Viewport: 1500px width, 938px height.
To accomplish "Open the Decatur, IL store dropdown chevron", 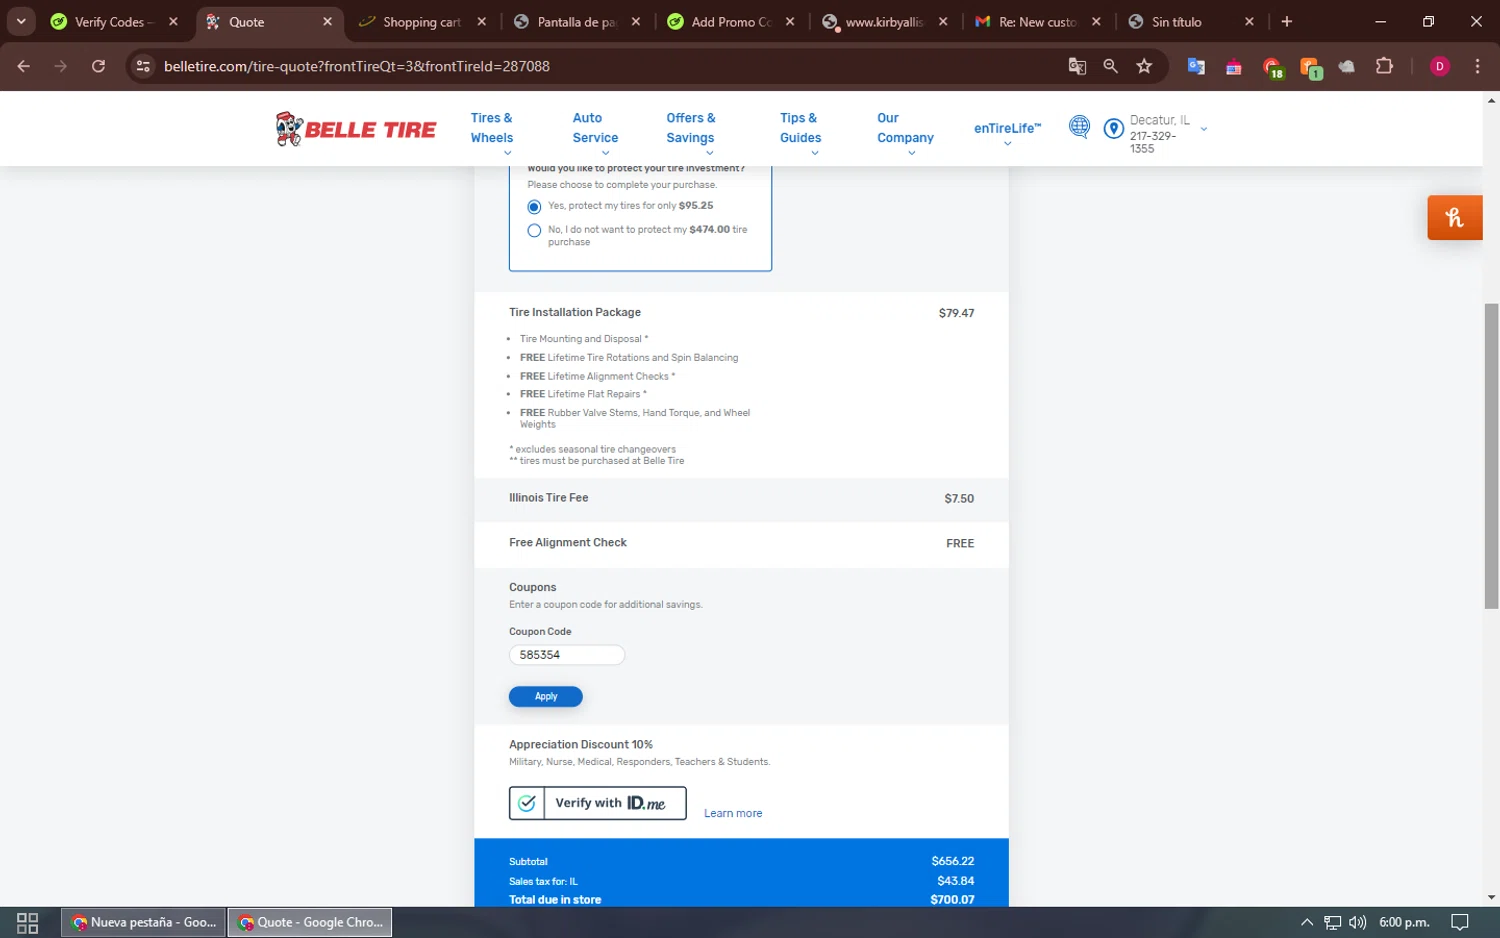I will [1204, 129].
